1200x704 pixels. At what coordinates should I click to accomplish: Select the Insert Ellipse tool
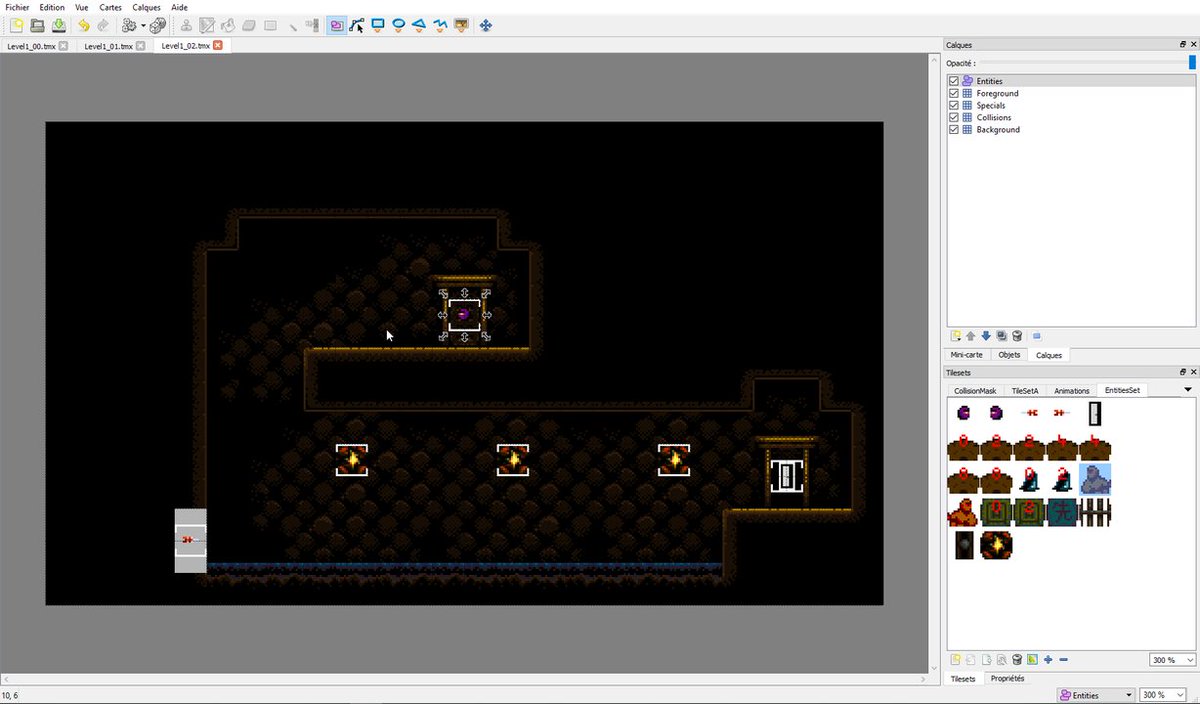(398, 25)
